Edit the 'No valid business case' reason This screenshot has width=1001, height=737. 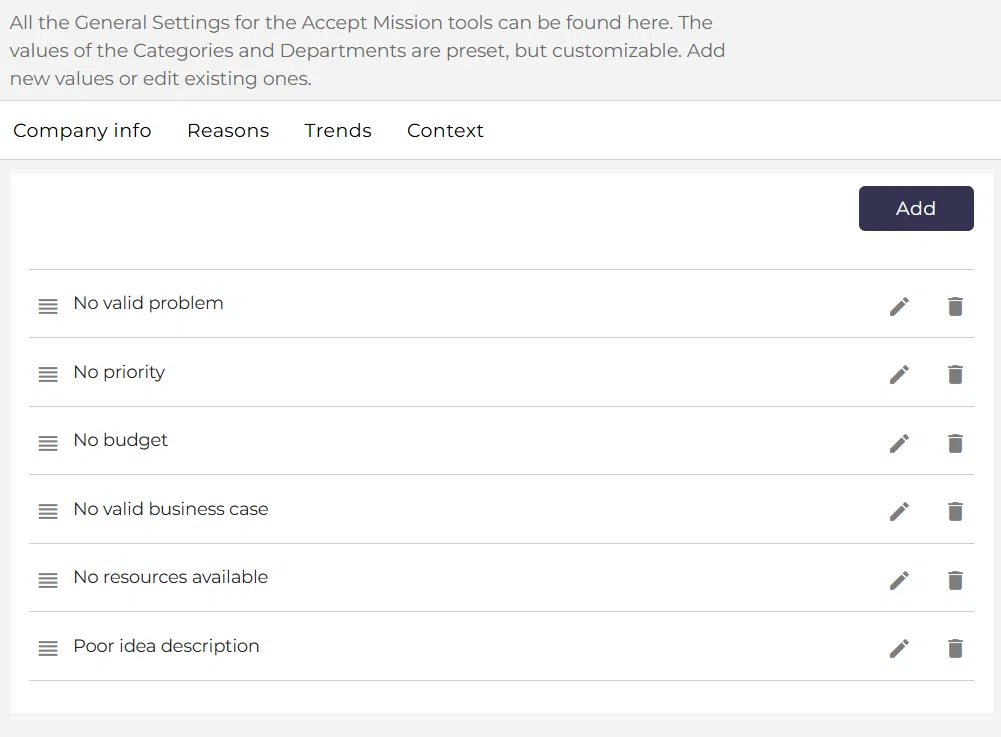(x=899, y=512)
